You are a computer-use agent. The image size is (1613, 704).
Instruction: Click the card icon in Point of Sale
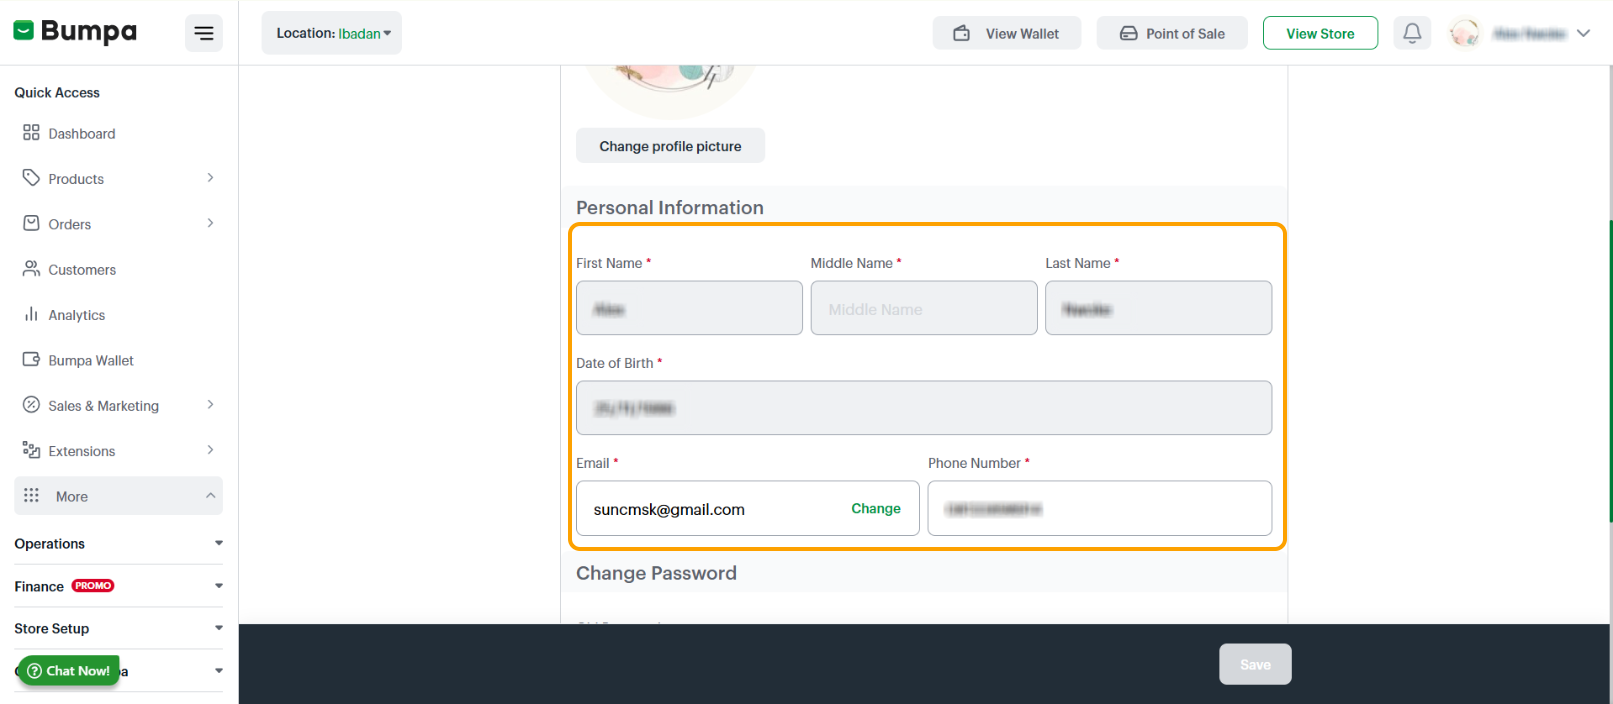(1128, 33)
